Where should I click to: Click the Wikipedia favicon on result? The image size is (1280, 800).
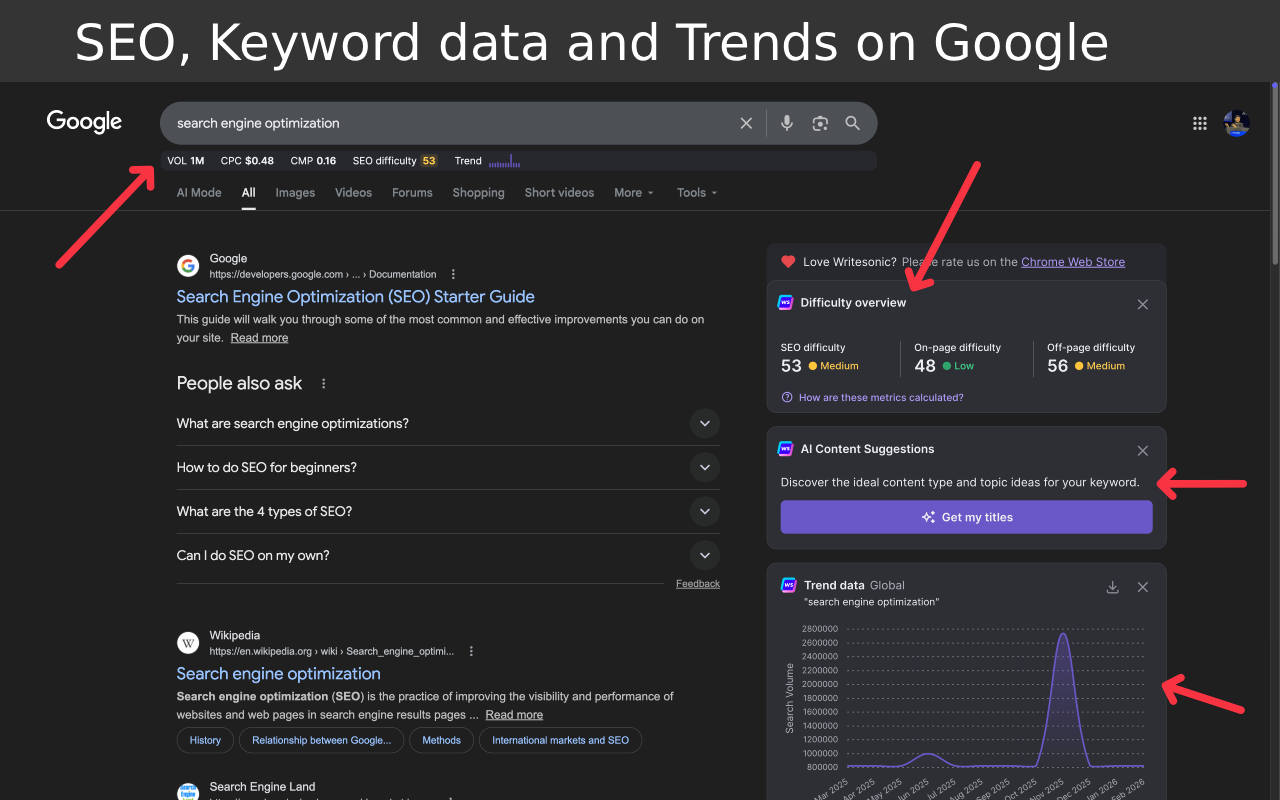(x=188, y=642)
